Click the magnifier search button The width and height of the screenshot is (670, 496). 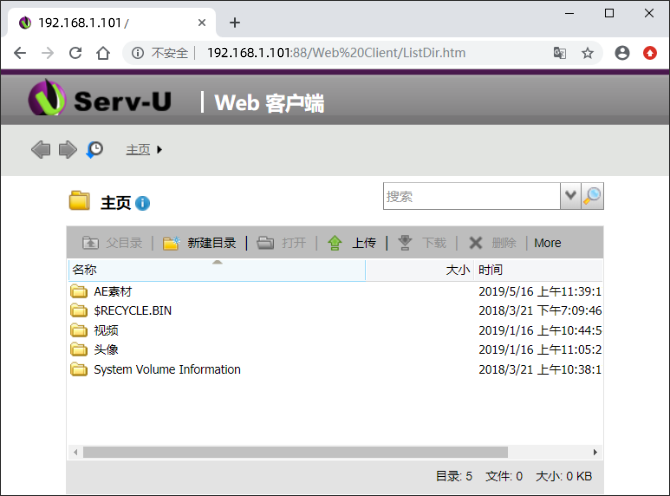[x=592, y=197]
